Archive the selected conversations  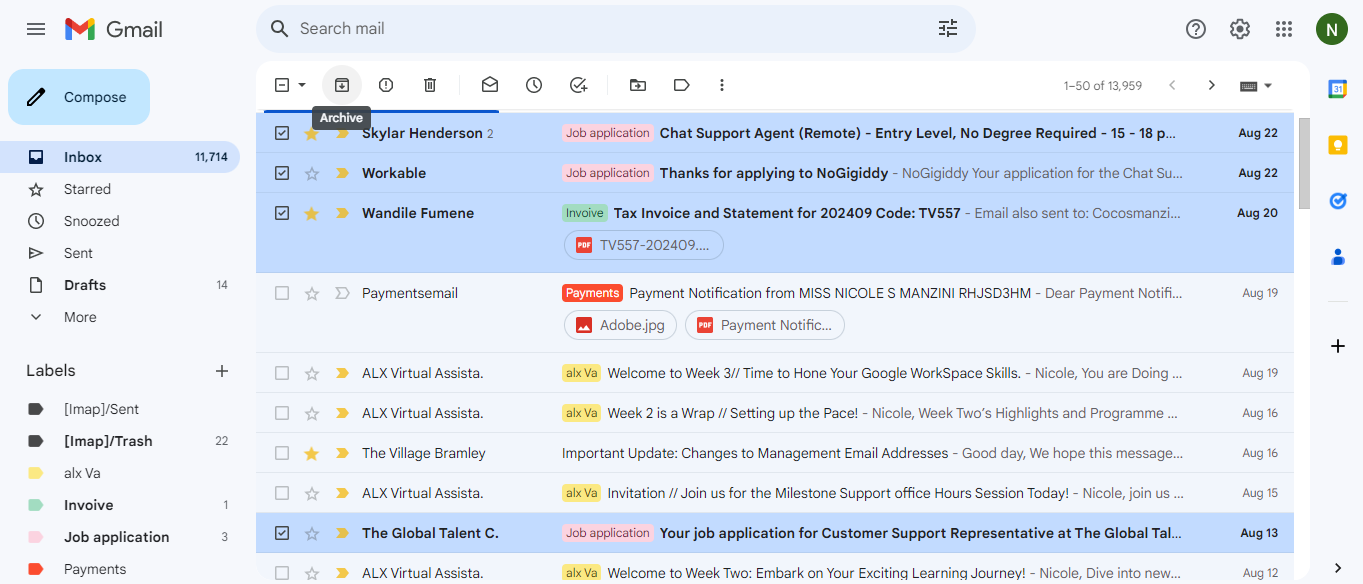coord(342,85)
